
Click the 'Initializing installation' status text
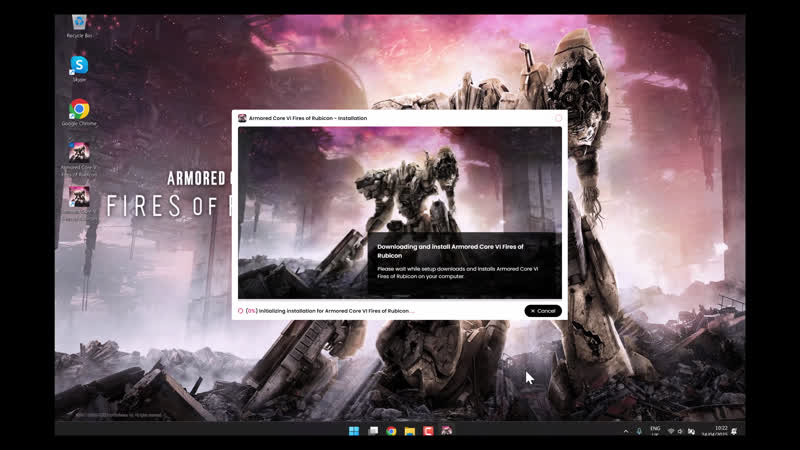330,311
